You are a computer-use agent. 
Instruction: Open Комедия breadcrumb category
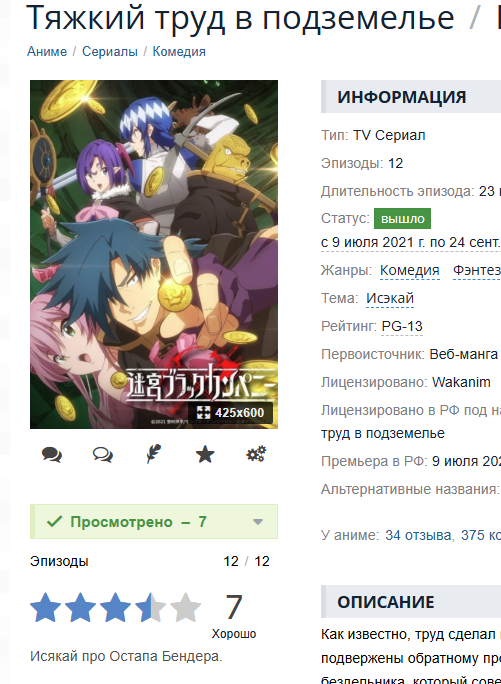pos(179,51)
